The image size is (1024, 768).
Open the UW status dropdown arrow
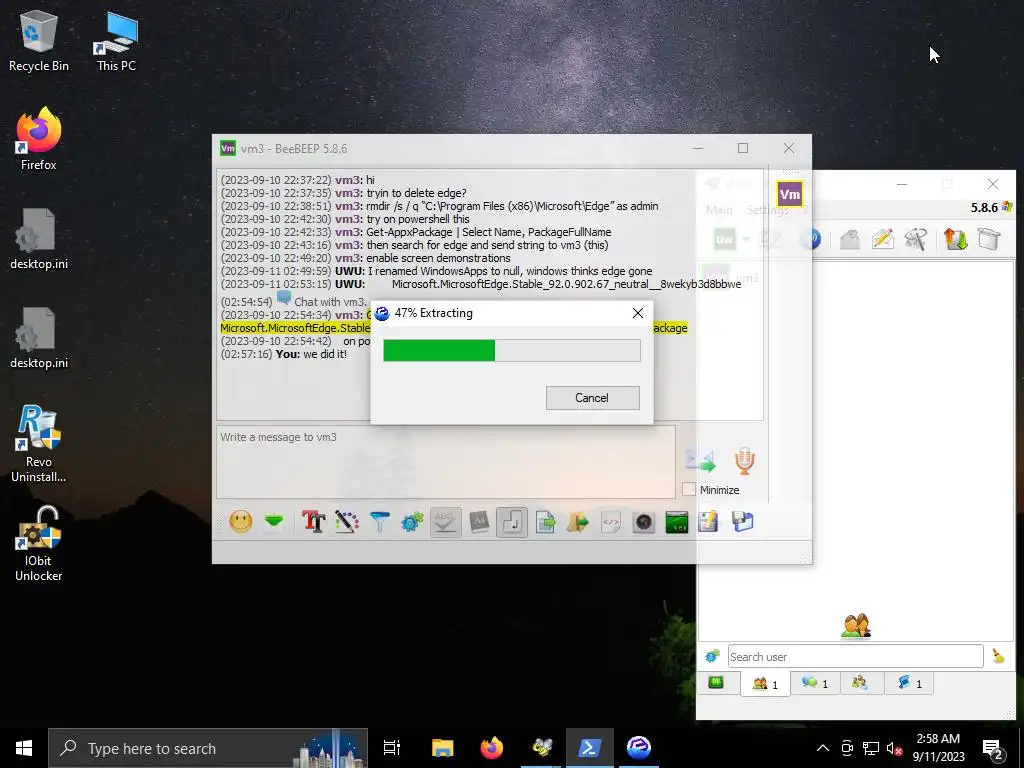[746, 240]
